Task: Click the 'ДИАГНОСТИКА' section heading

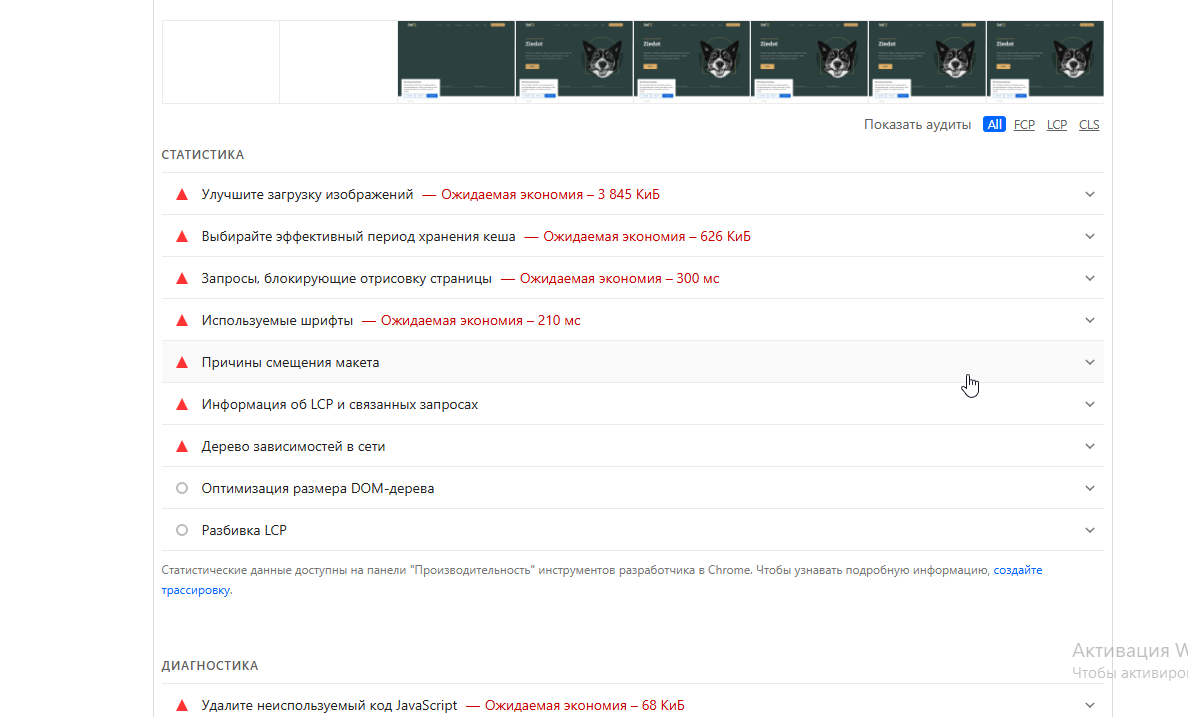Action: pos(210,665)
